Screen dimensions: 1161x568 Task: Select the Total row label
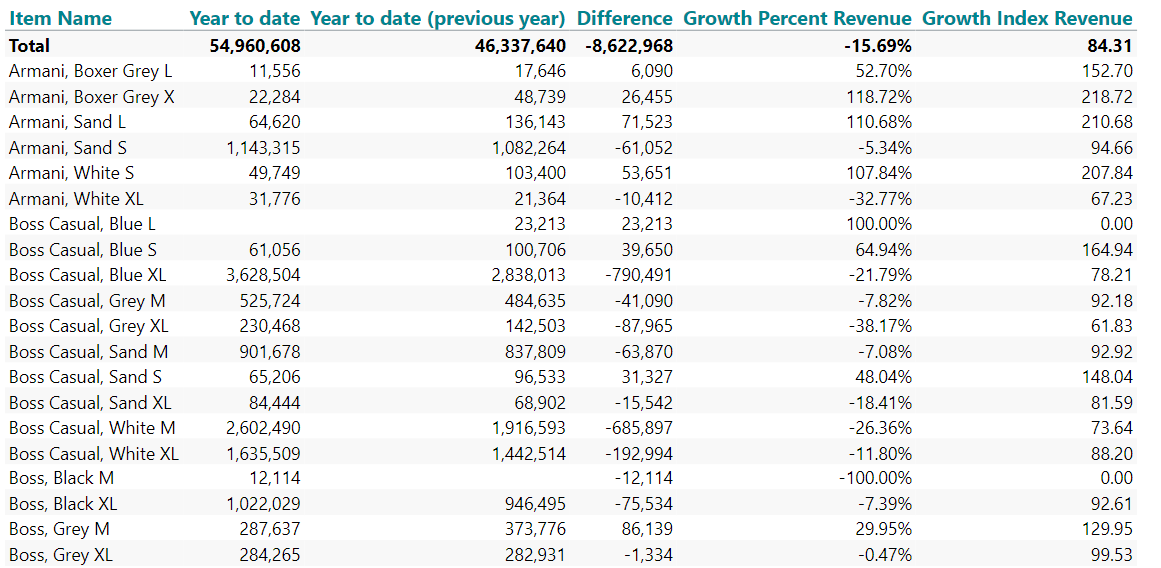tap(30, 46)
